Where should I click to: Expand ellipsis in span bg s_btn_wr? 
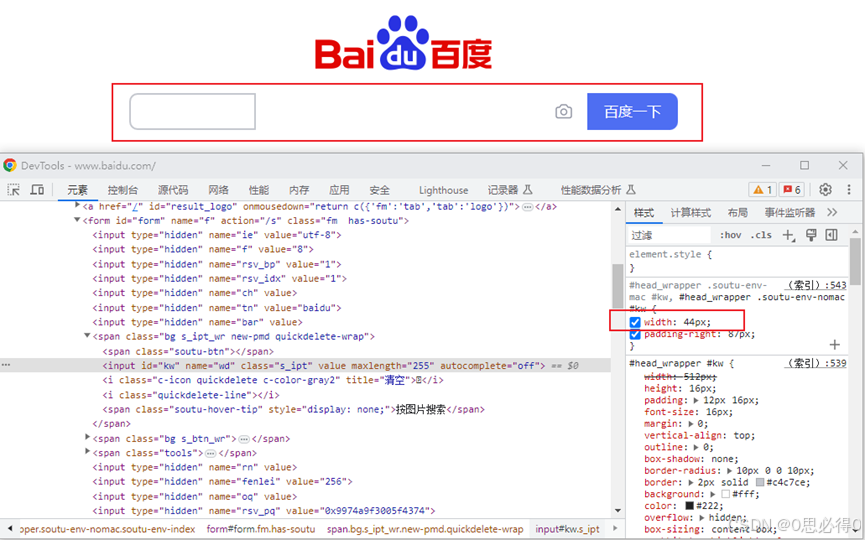(244, 439)
